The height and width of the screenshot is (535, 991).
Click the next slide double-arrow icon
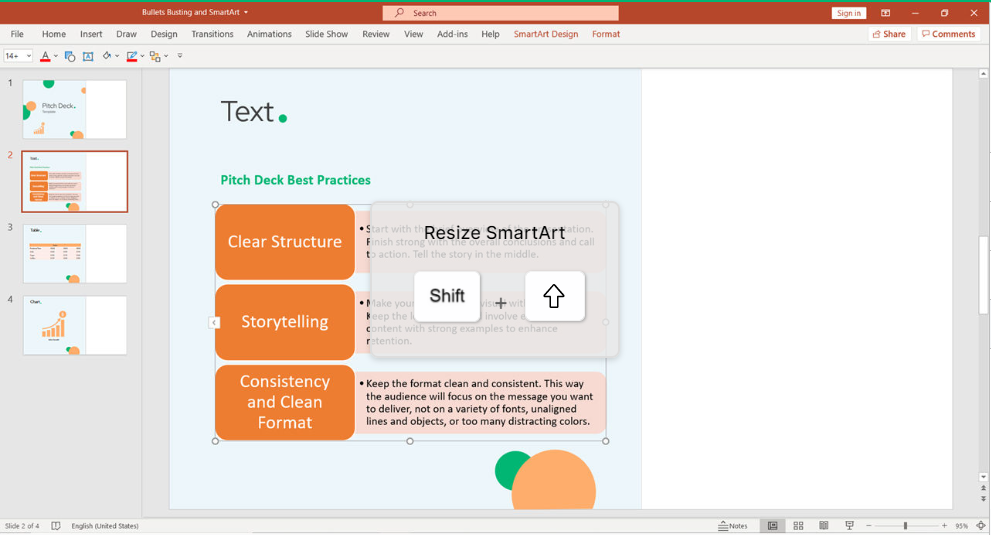(983, 499)
